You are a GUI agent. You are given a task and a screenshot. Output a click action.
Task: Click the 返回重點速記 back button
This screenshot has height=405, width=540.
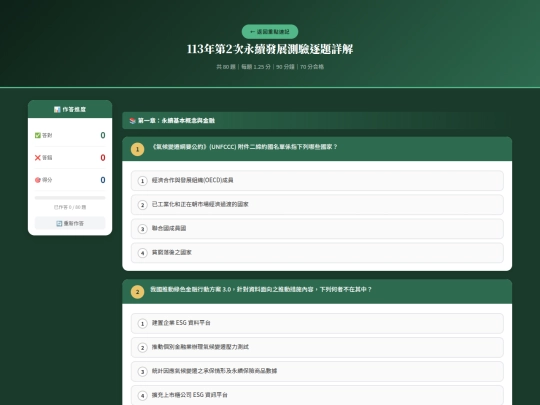pyautogui.click(x=270, y=32)
